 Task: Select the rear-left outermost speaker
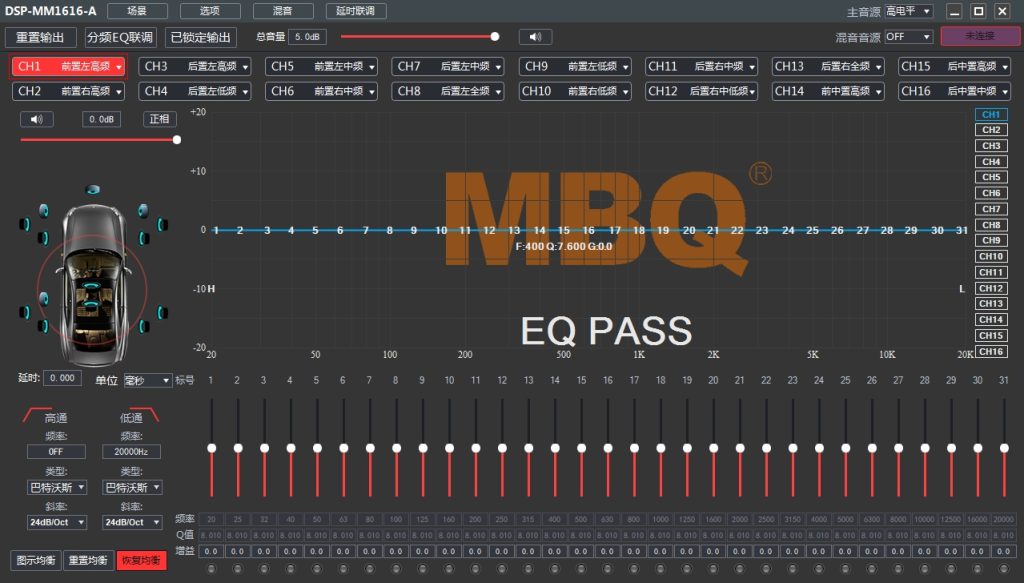coord(24,313)
